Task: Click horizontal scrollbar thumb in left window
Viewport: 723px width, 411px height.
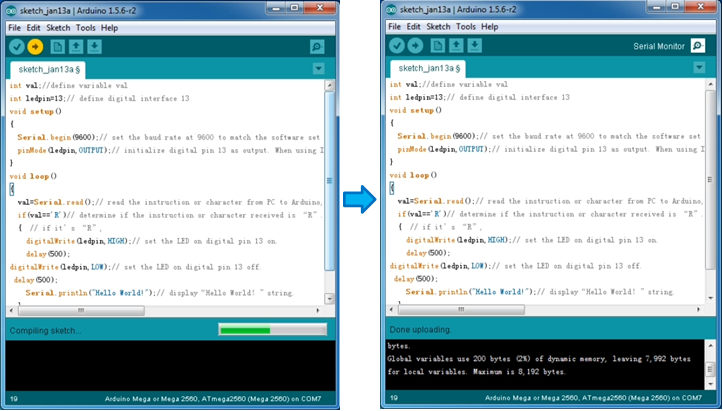Action: 81,310
